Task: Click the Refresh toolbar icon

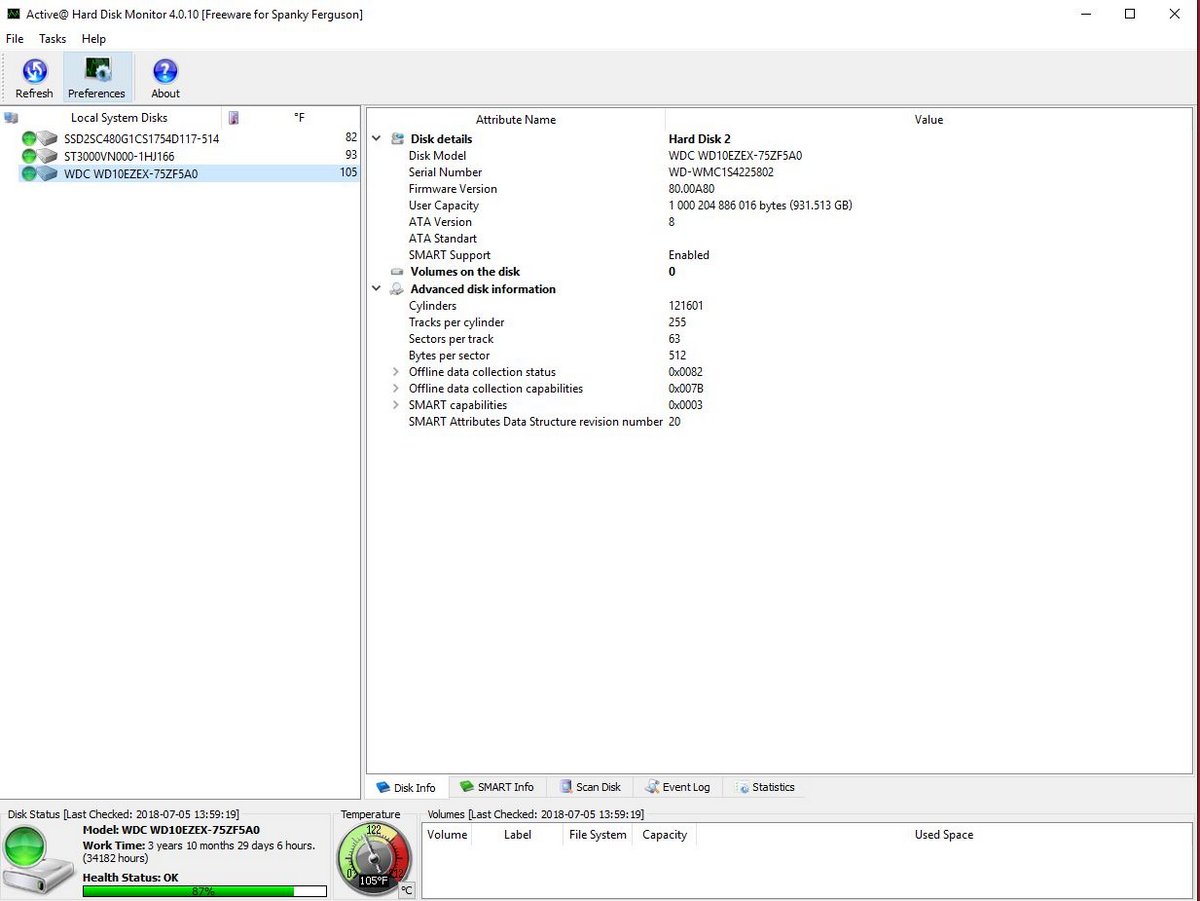Action: pos(34,77)
